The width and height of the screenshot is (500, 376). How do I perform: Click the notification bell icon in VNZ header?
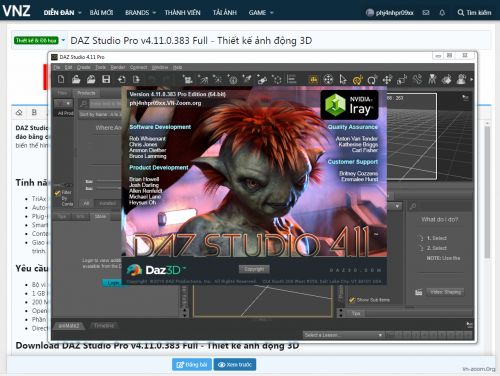[442, 13]
